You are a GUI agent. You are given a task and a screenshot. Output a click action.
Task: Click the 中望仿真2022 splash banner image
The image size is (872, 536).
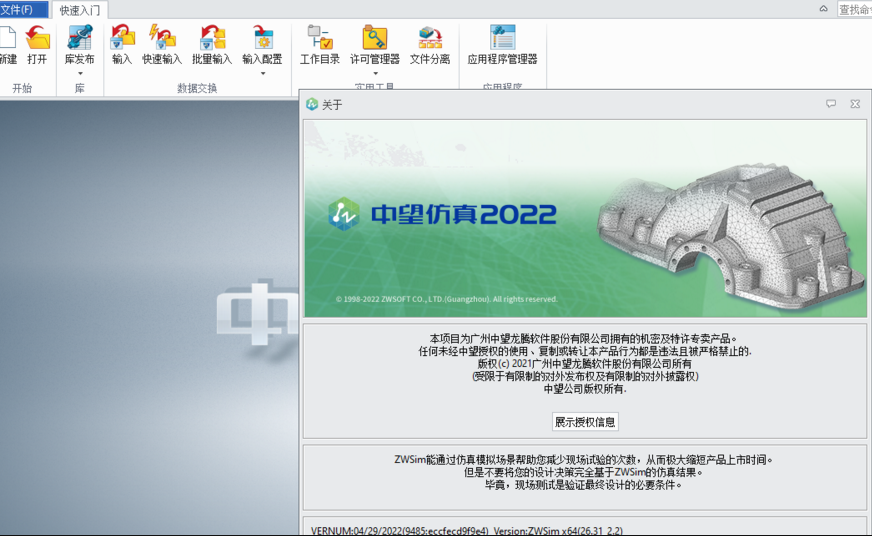coord(585,219)
